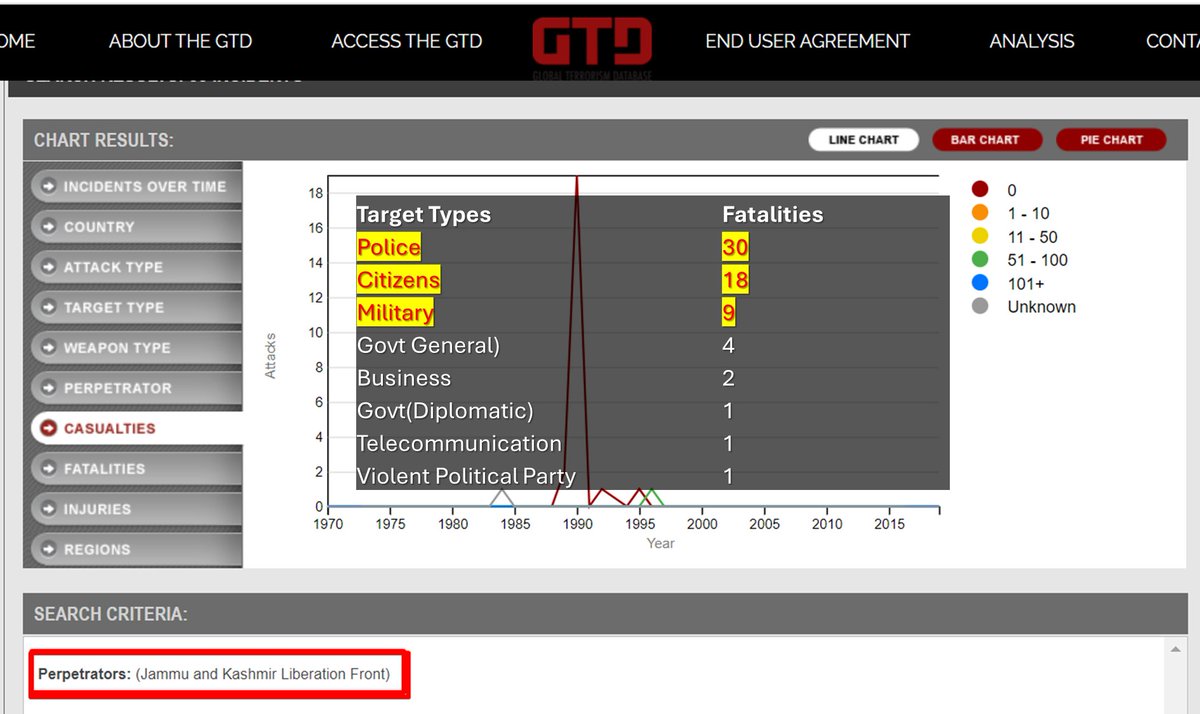Click the Perpetrators criteria text
The width and height of the screenshot is (1200, 714).
click(214, 674)
